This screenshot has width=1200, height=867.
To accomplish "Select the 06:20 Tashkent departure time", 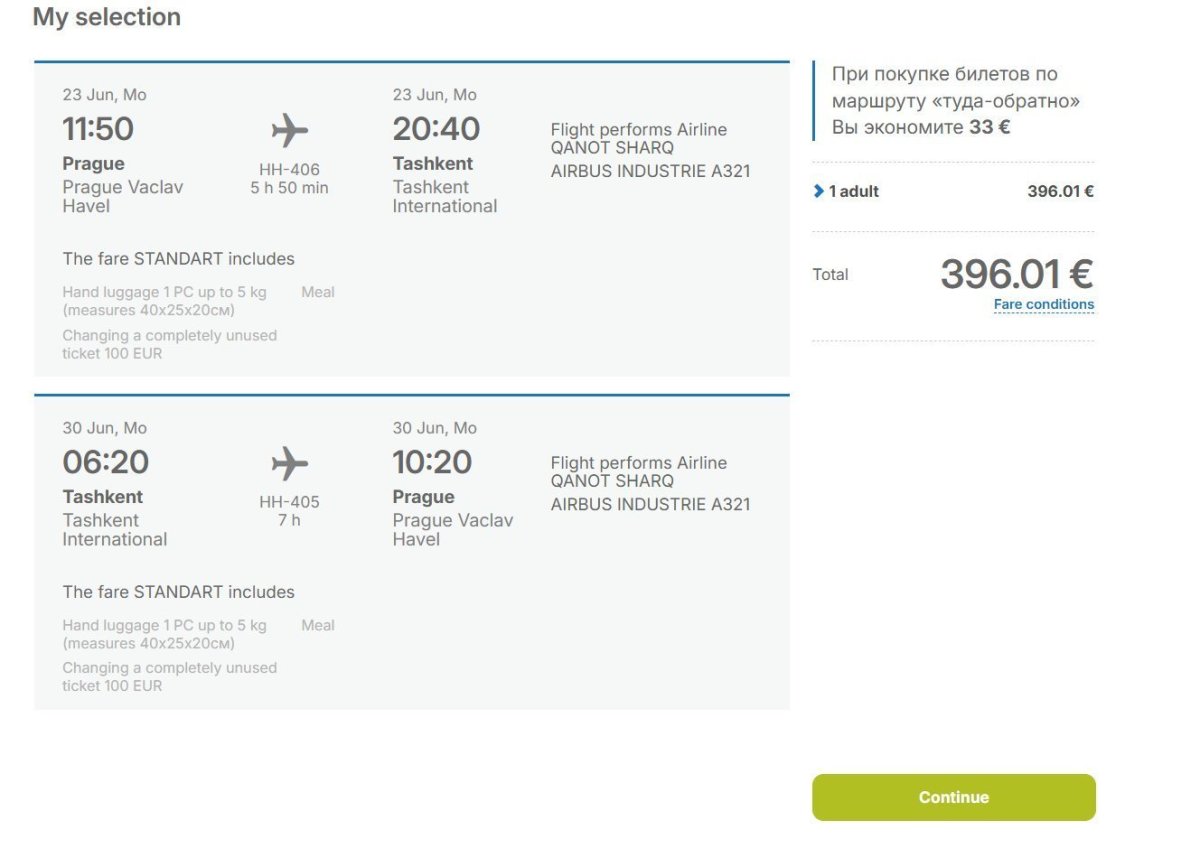I will pos(106,462).
